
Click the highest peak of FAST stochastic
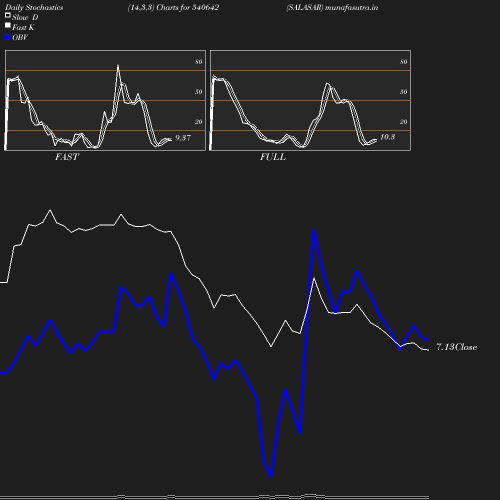pos(118,66)
